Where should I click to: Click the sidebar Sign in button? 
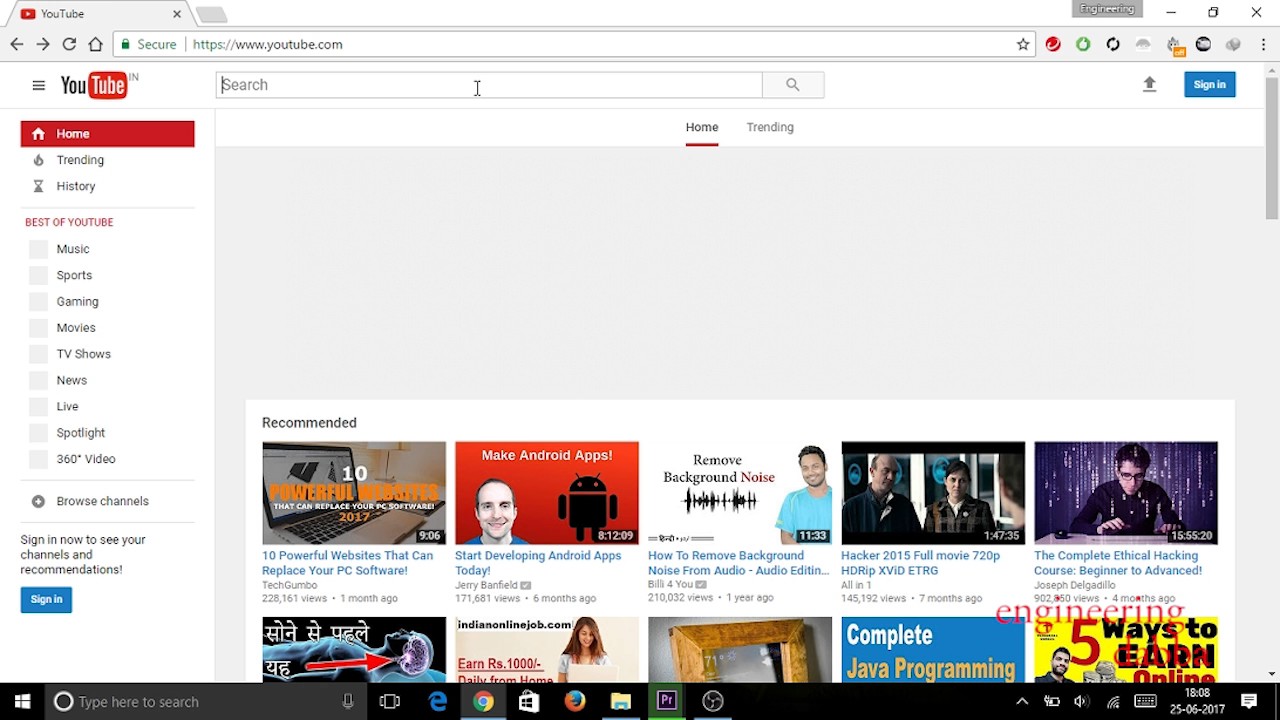tap(46, 599)
